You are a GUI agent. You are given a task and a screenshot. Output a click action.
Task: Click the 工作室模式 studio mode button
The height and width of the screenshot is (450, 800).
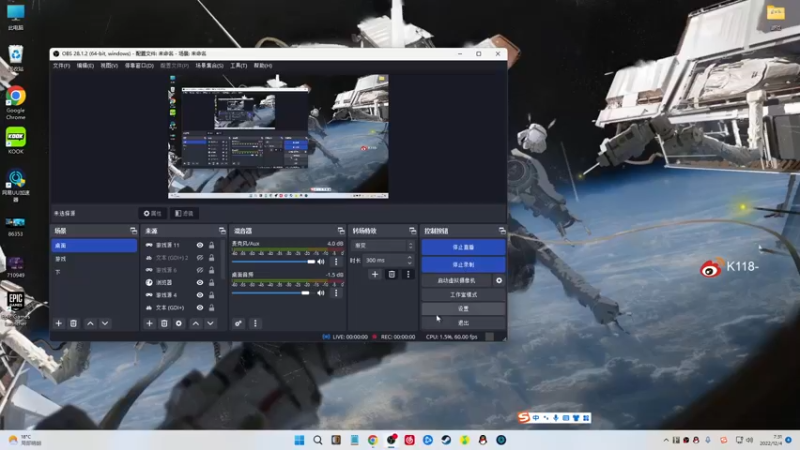(463, 295)
